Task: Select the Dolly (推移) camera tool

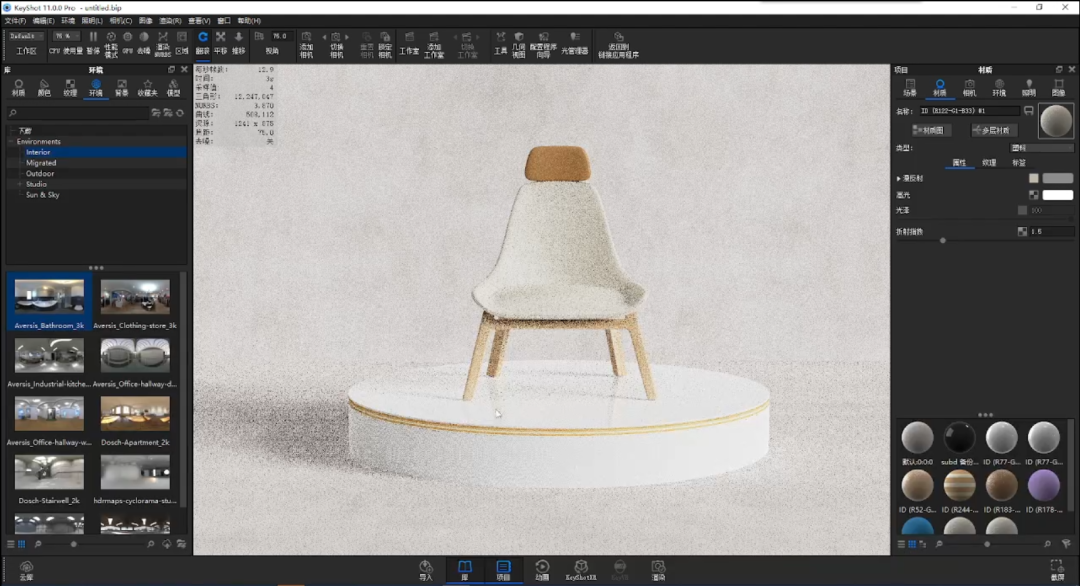Action: [238, 43]
